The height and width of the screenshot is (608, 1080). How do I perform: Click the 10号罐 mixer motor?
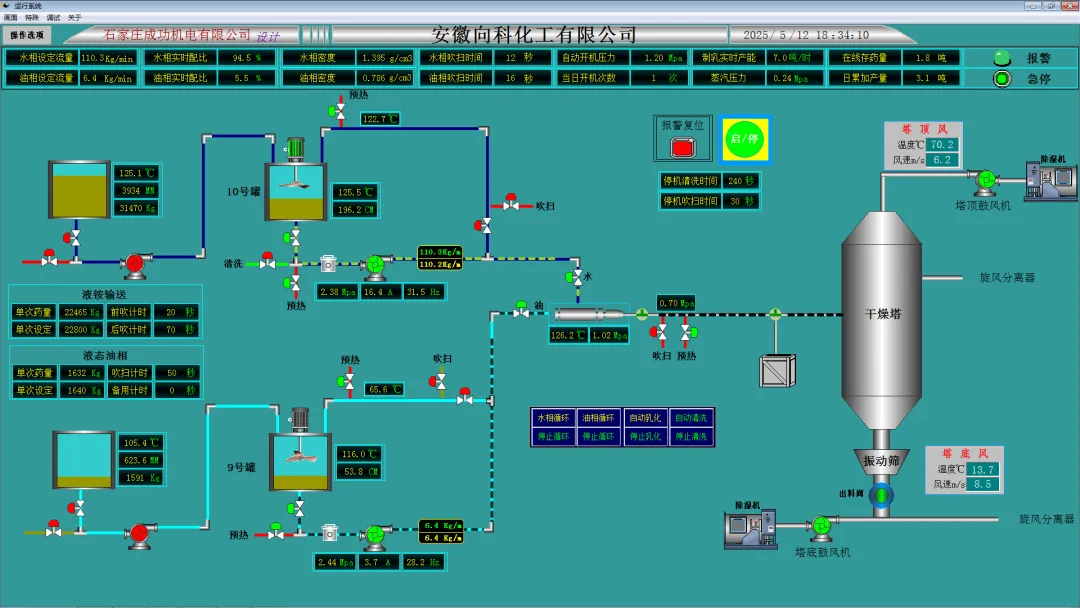[295, 149]
